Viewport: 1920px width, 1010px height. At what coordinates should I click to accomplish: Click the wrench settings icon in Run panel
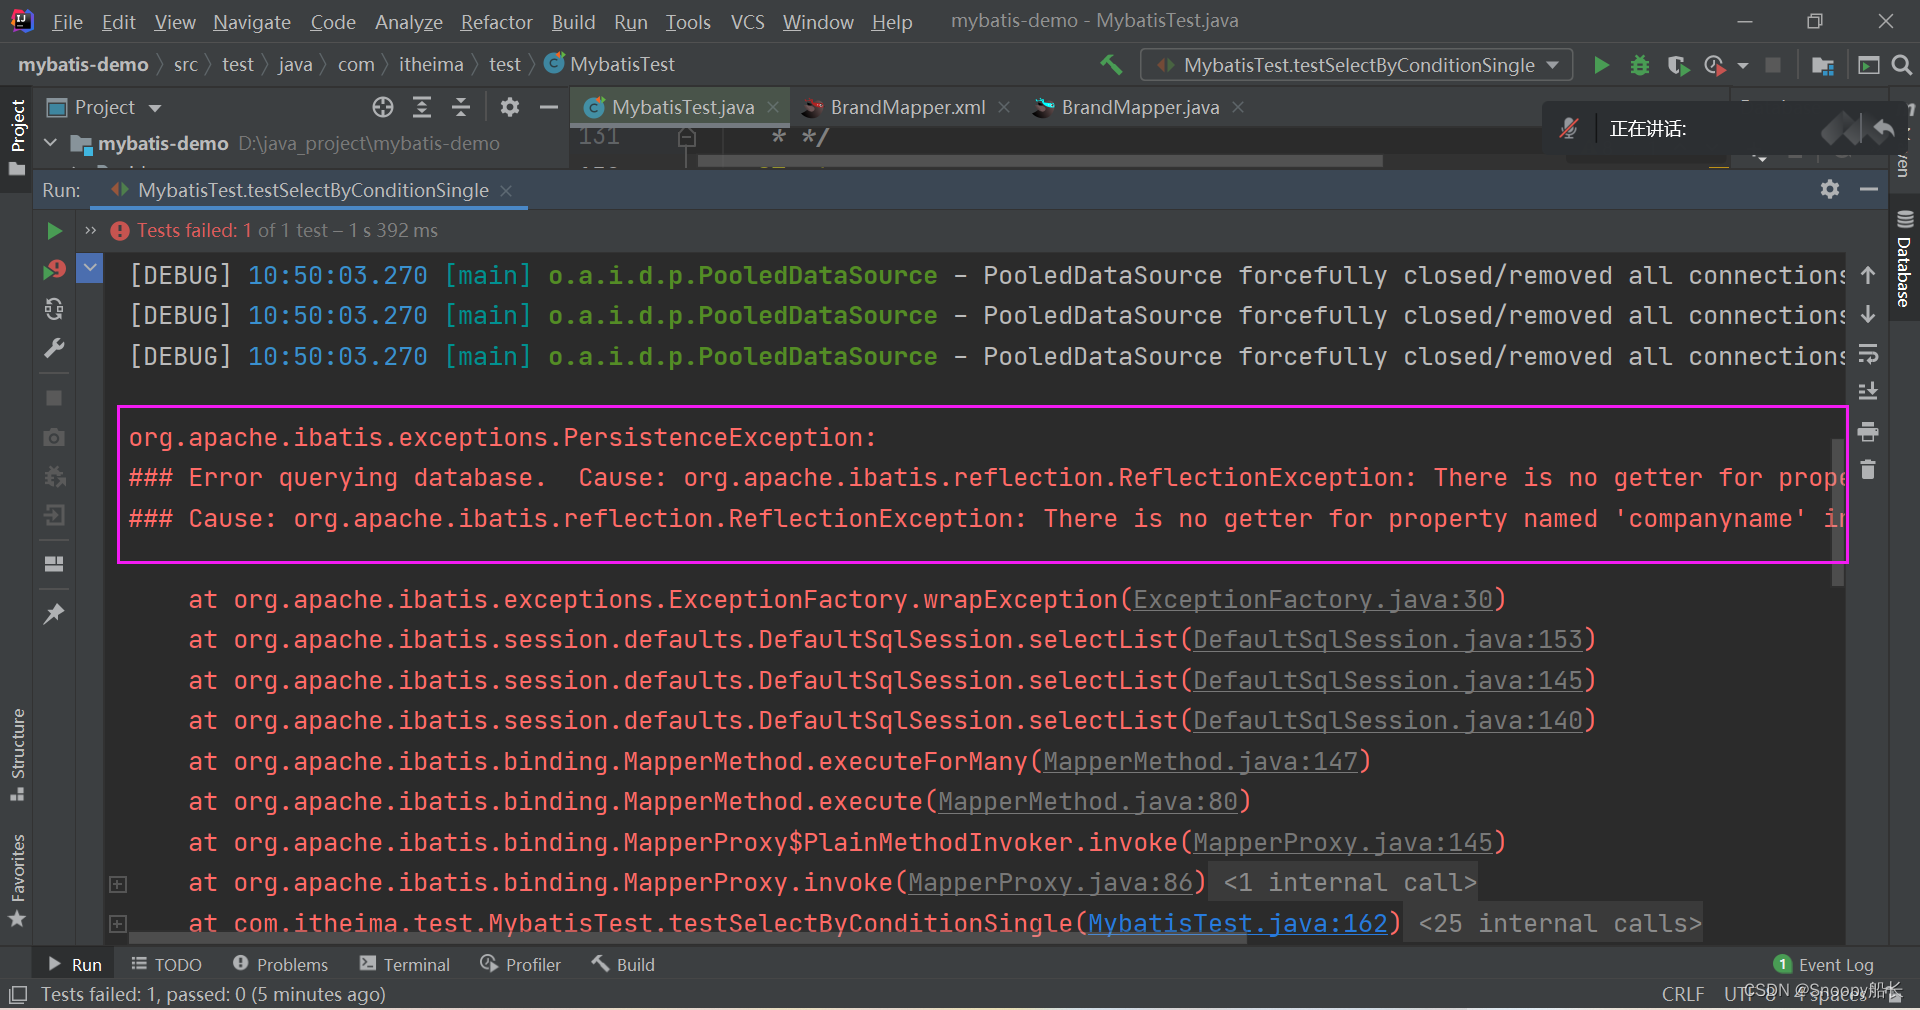click(54, 348)
